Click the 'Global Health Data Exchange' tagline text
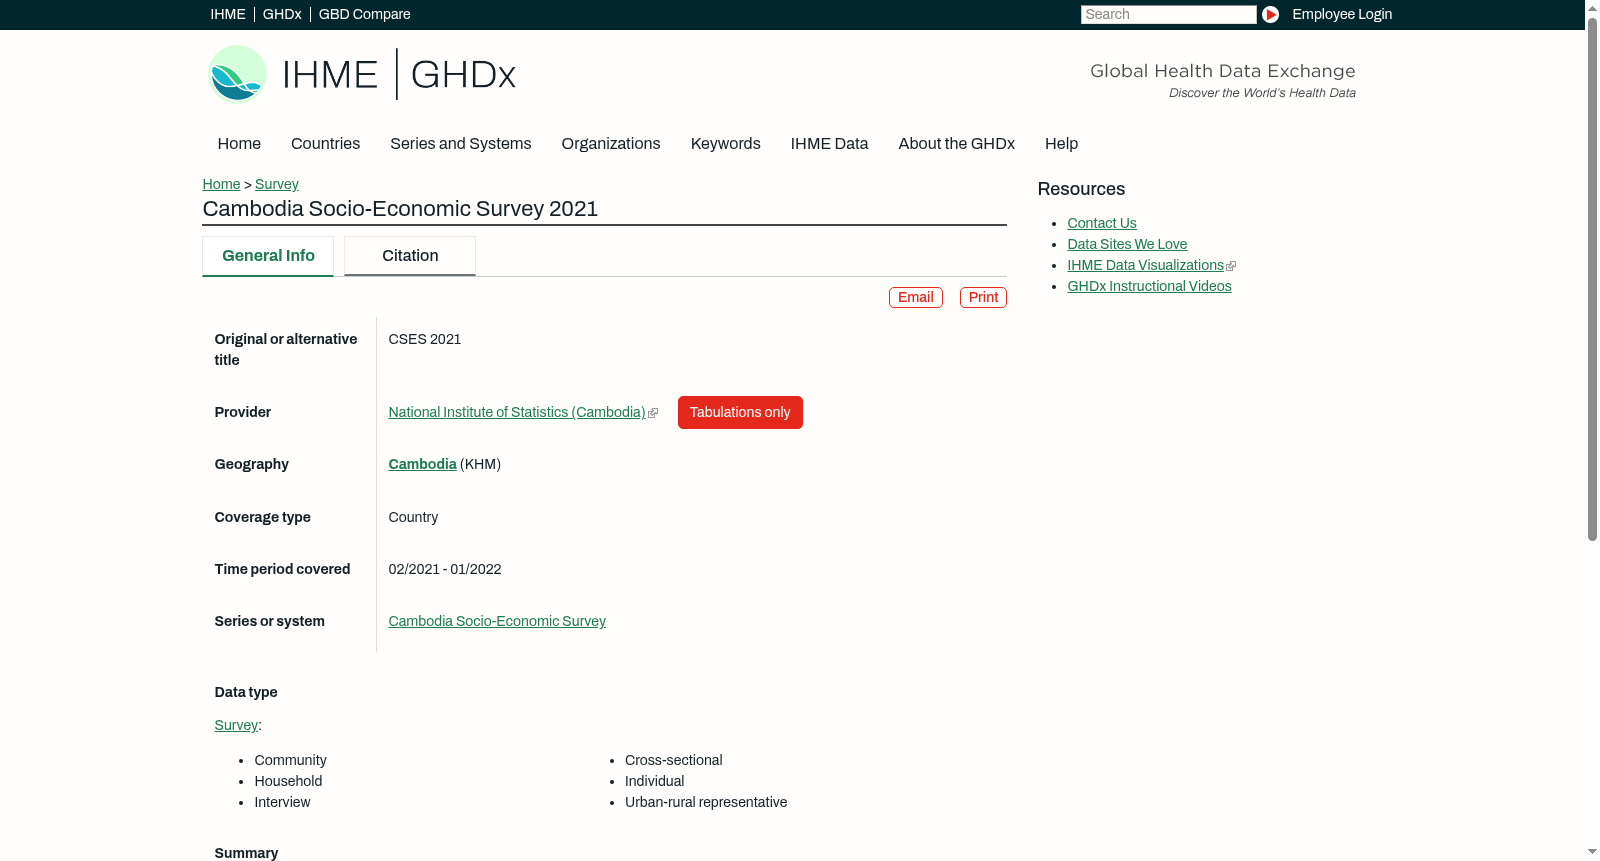 [x=1222, y=71]
